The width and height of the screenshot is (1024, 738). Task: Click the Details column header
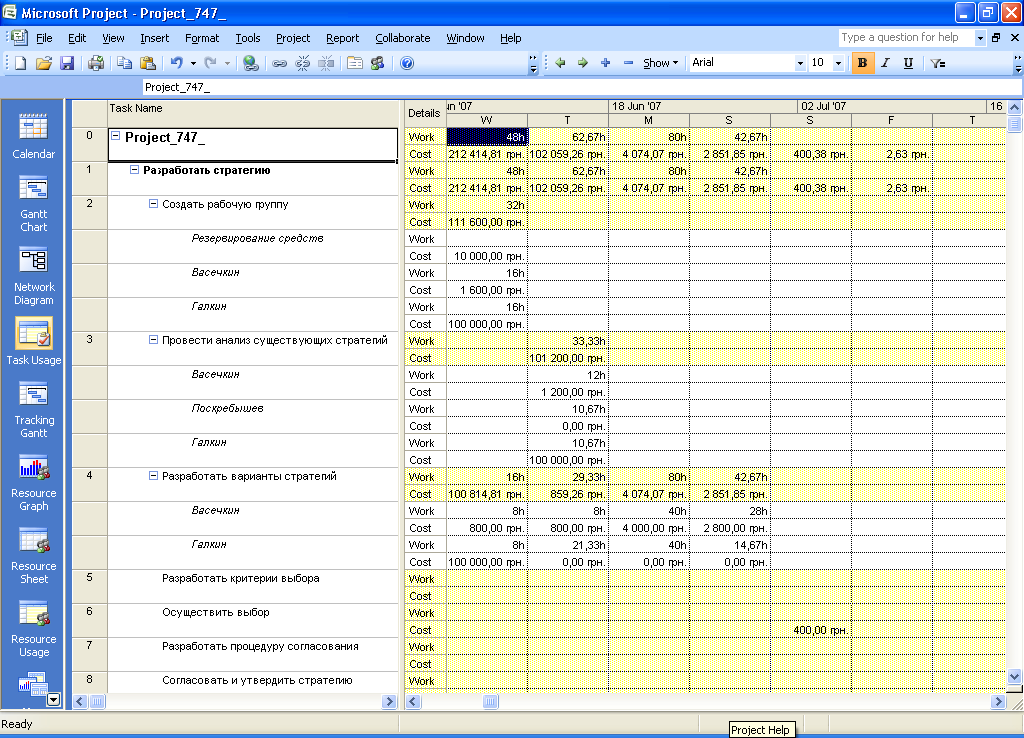[424, 114]
